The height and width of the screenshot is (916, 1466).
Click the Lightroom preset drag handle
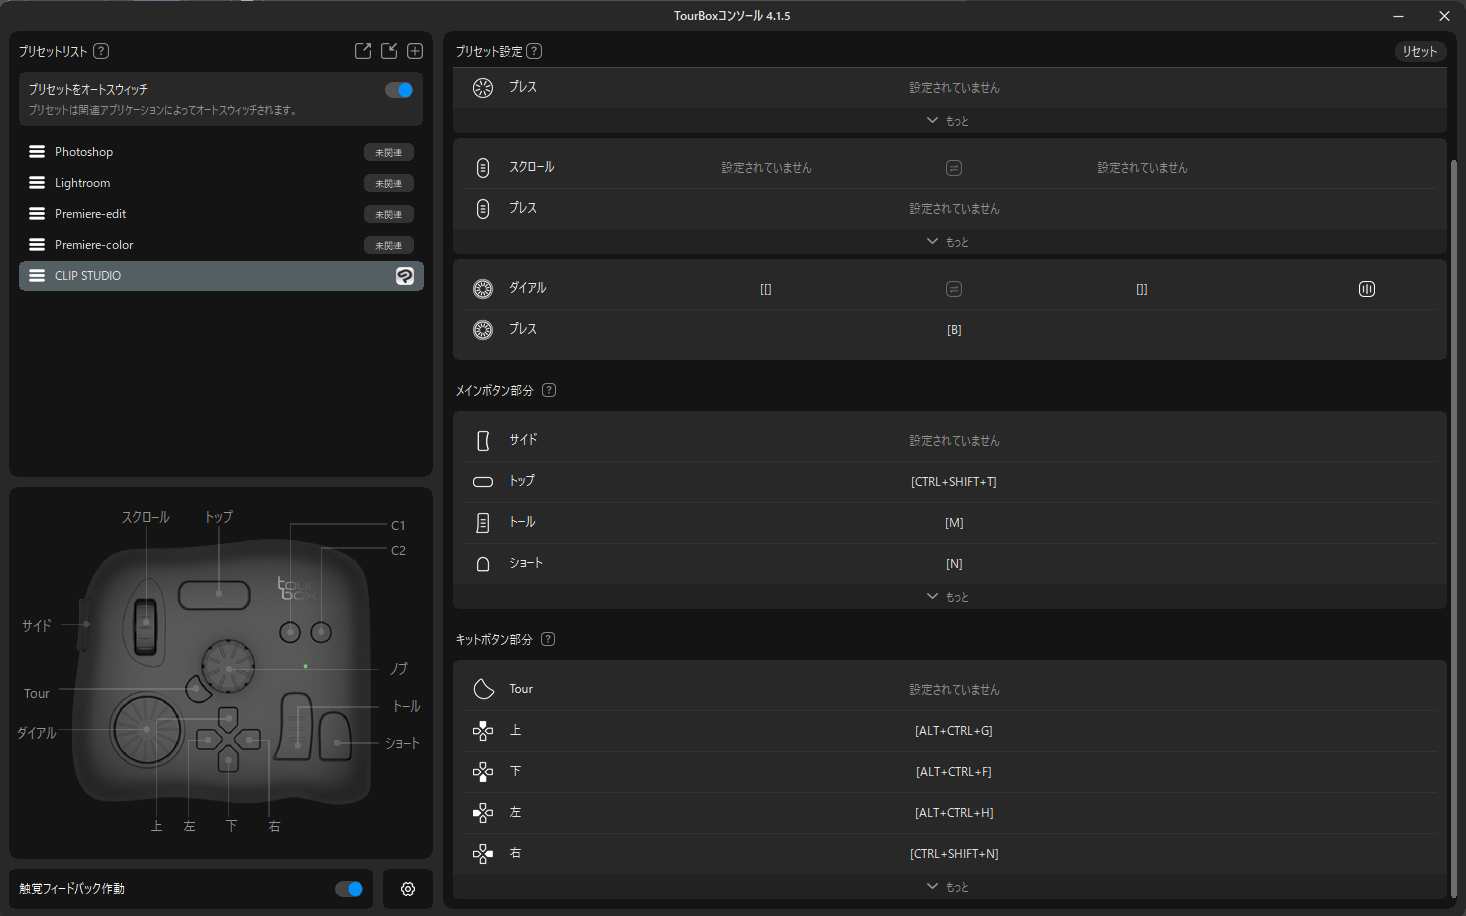click(x=37, y=183)
